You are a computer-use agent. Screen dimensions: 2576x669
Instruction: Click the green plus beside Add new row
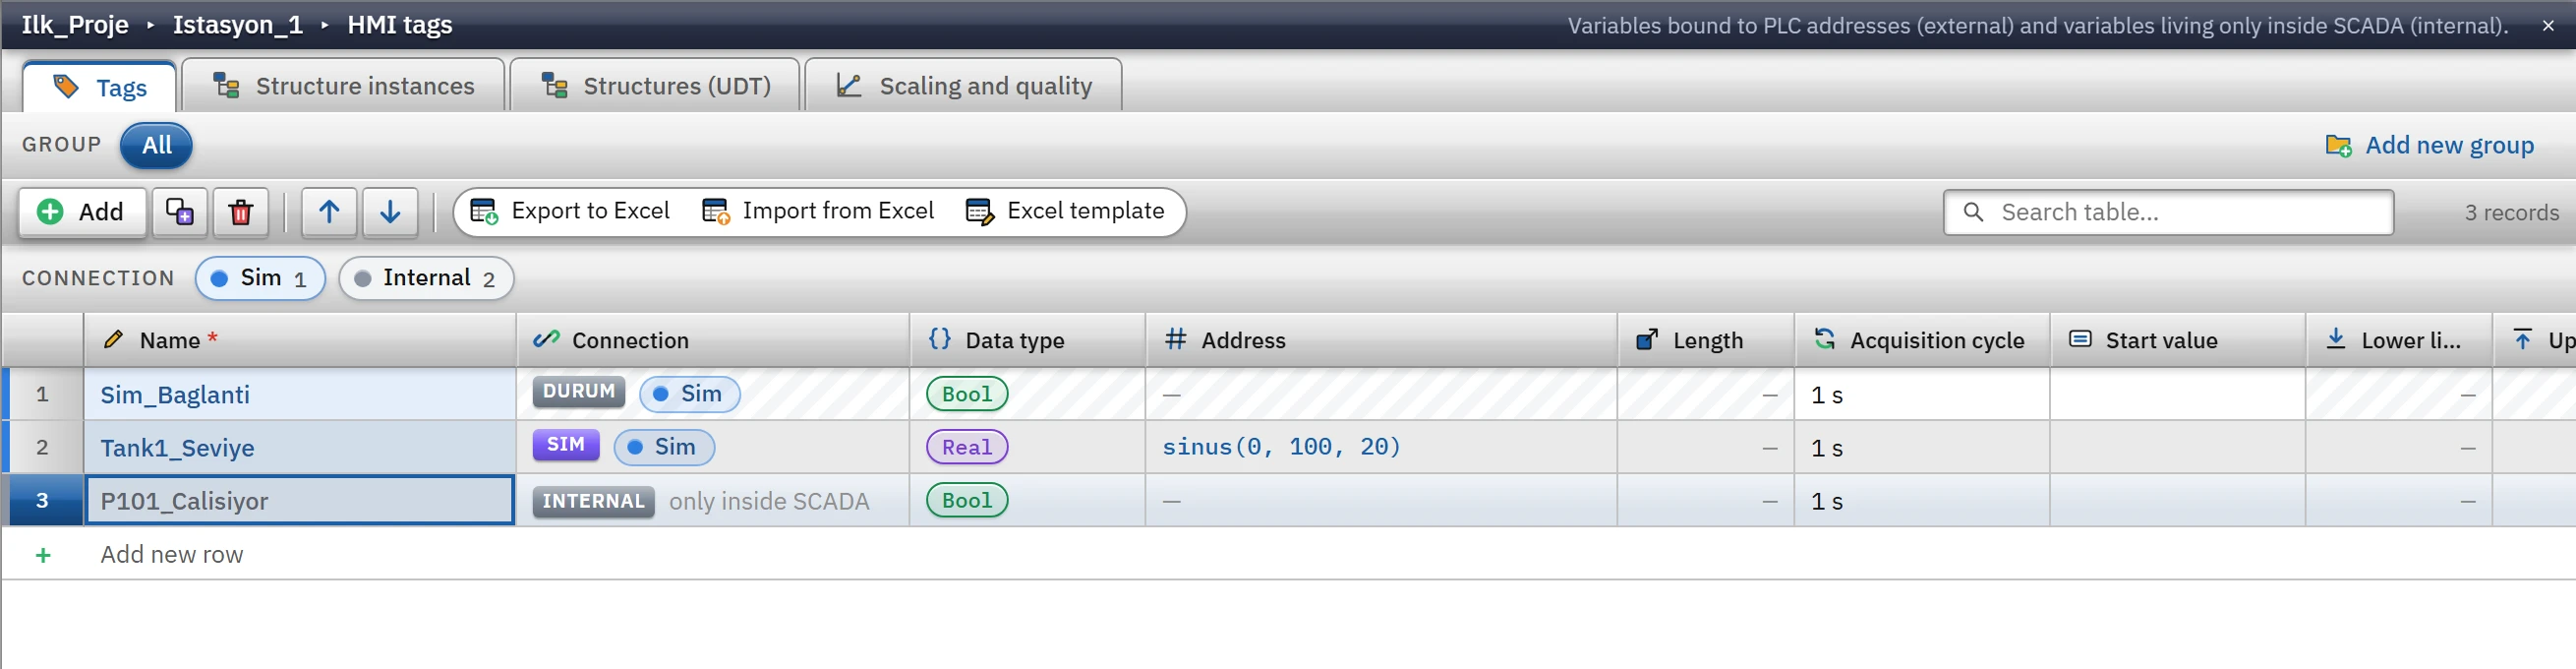43,555
